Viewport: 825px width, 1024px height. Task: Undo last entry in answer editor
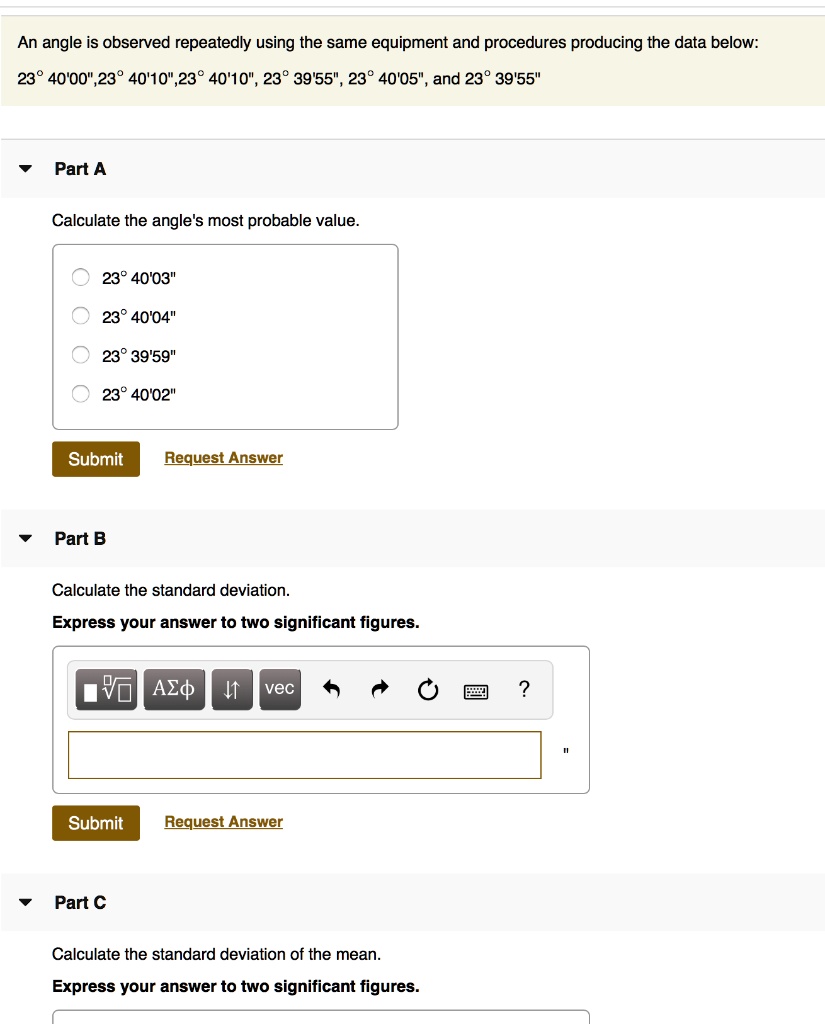(x=333, y=690)
